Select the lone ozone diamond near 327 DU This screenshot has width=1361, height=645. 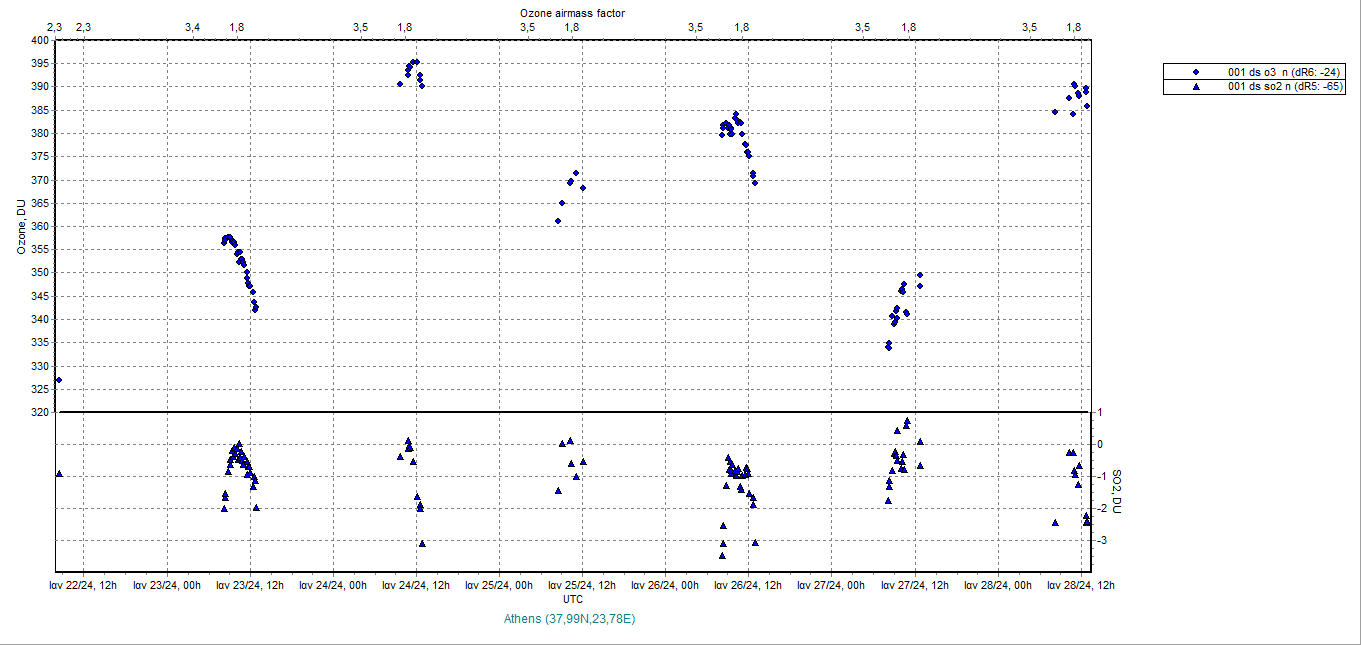(59, 380)
